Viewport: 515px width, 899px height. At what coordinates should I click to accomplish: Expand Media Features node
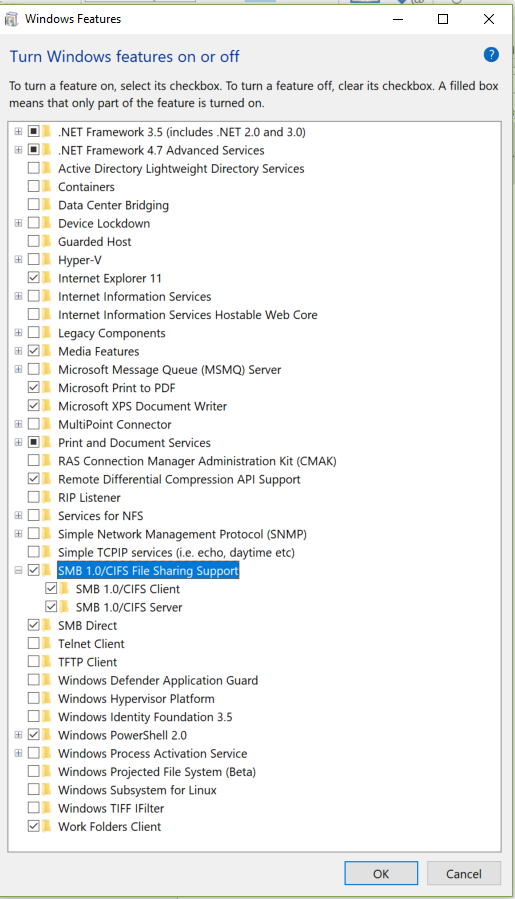[18, 351]
